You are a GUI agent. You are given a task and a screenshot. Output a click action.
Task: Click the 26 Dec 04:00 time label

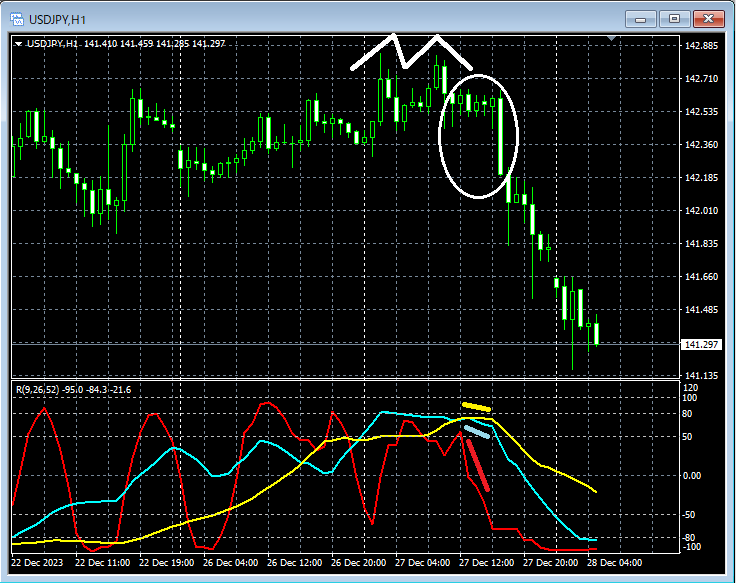click(230, 563)
